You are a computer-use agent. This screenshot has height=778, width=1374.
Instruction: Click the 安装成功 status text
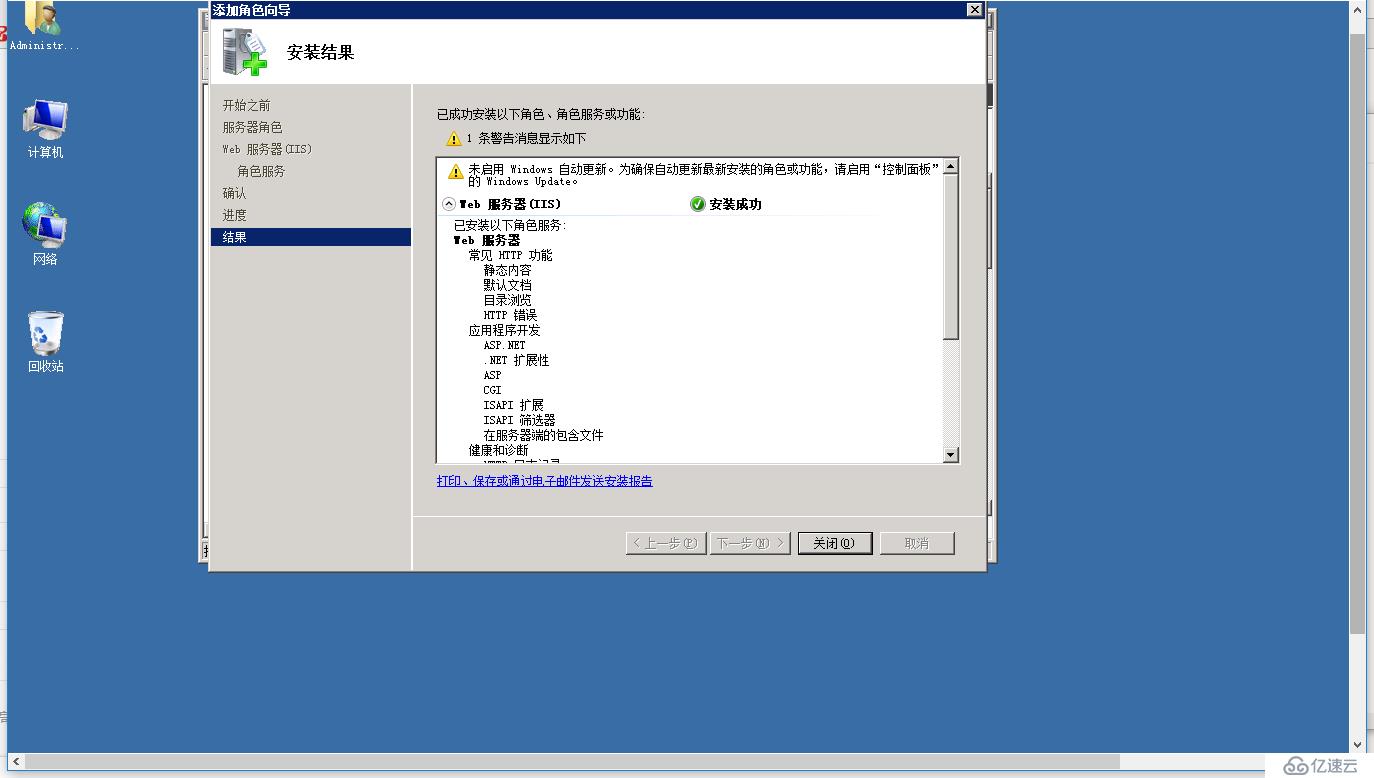pyautogui.click(x=735, y=204)
